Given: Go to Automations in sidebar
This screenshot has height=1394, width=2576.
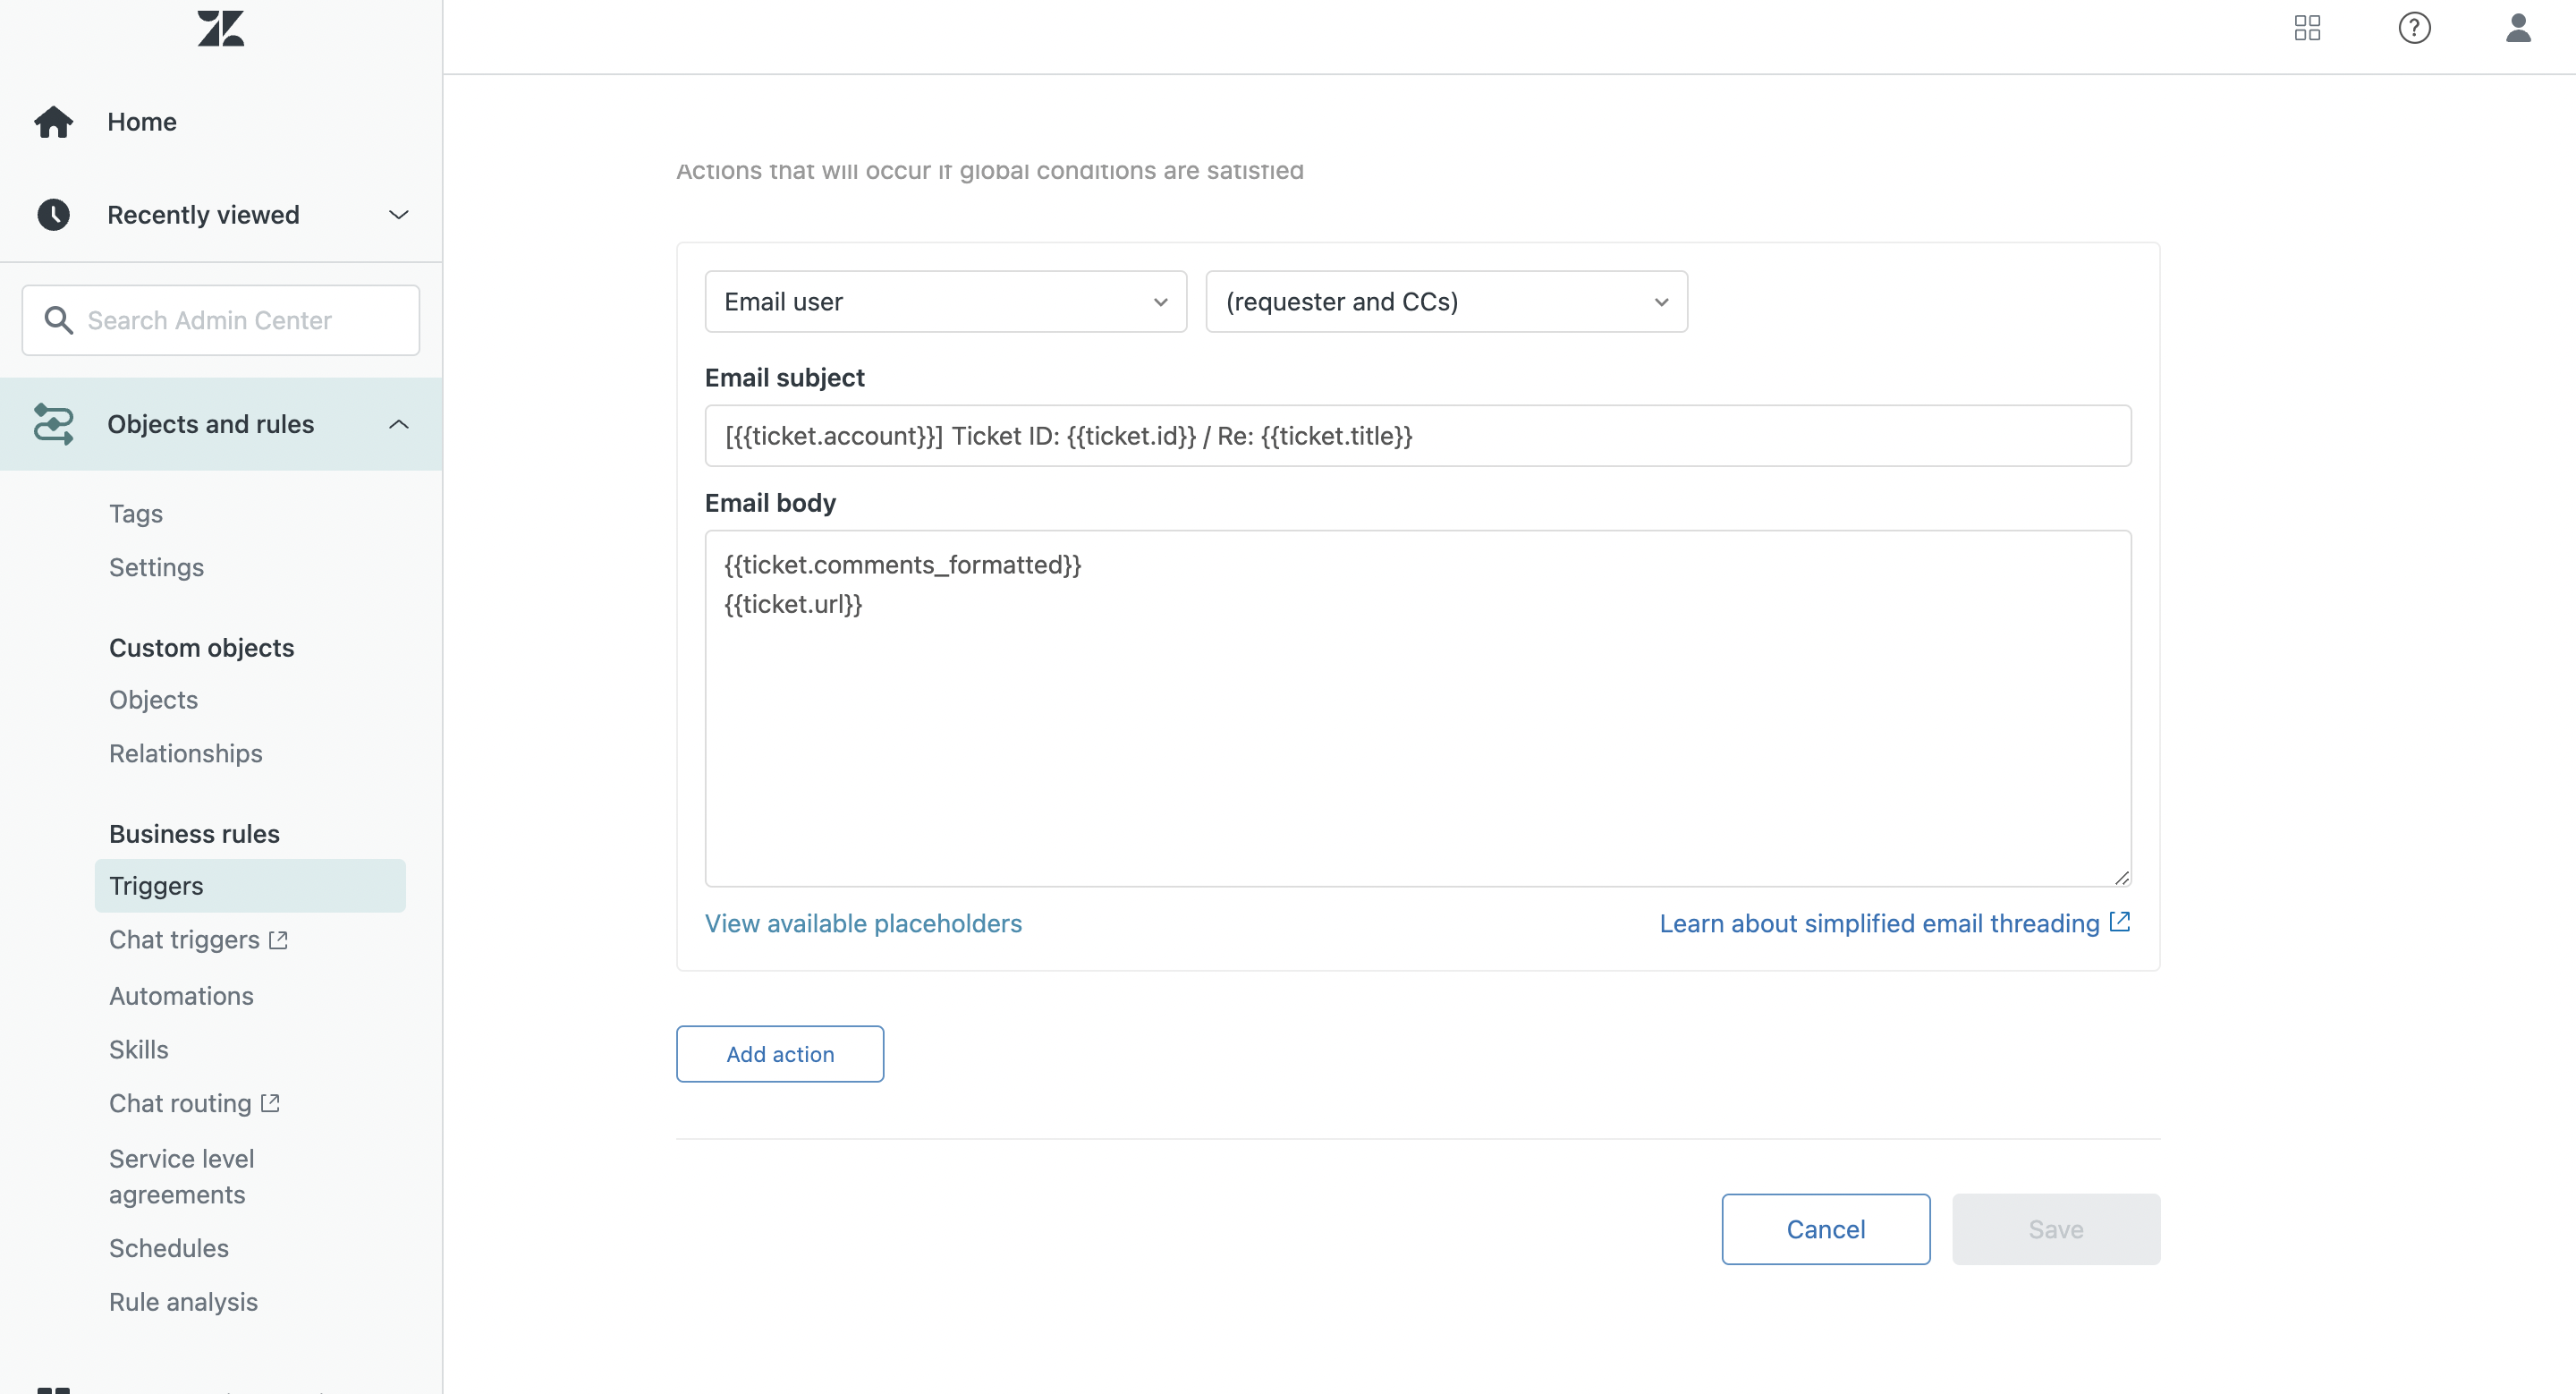Looking at the screenshot, I should [x=181, y=996].
